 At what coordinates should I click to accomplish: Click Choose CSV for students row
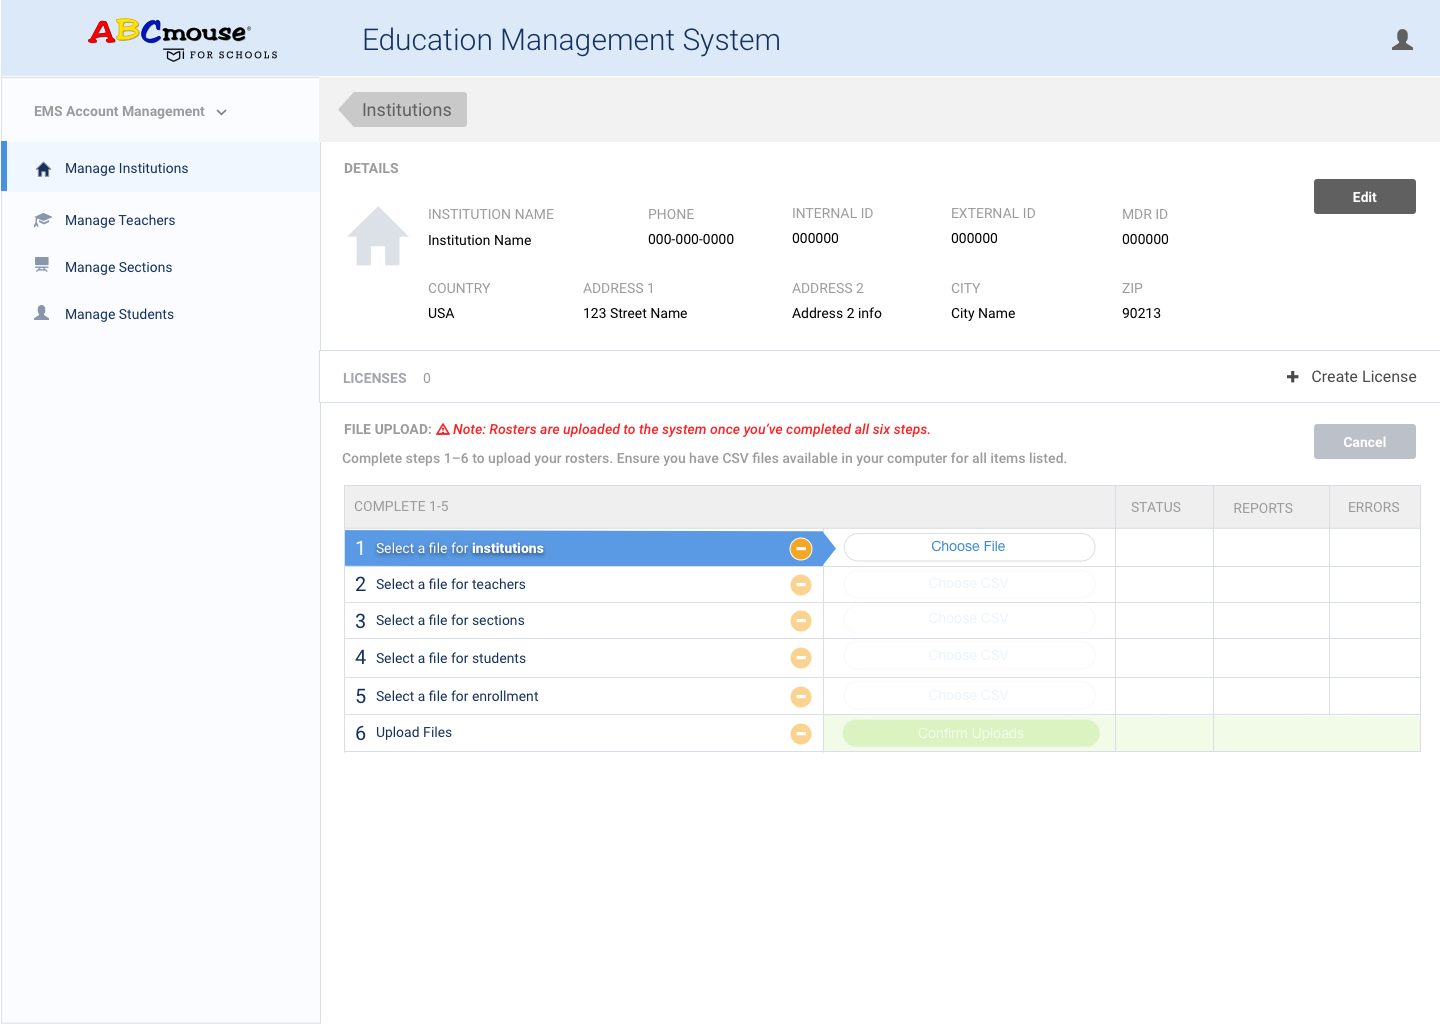tap(969, 656)
